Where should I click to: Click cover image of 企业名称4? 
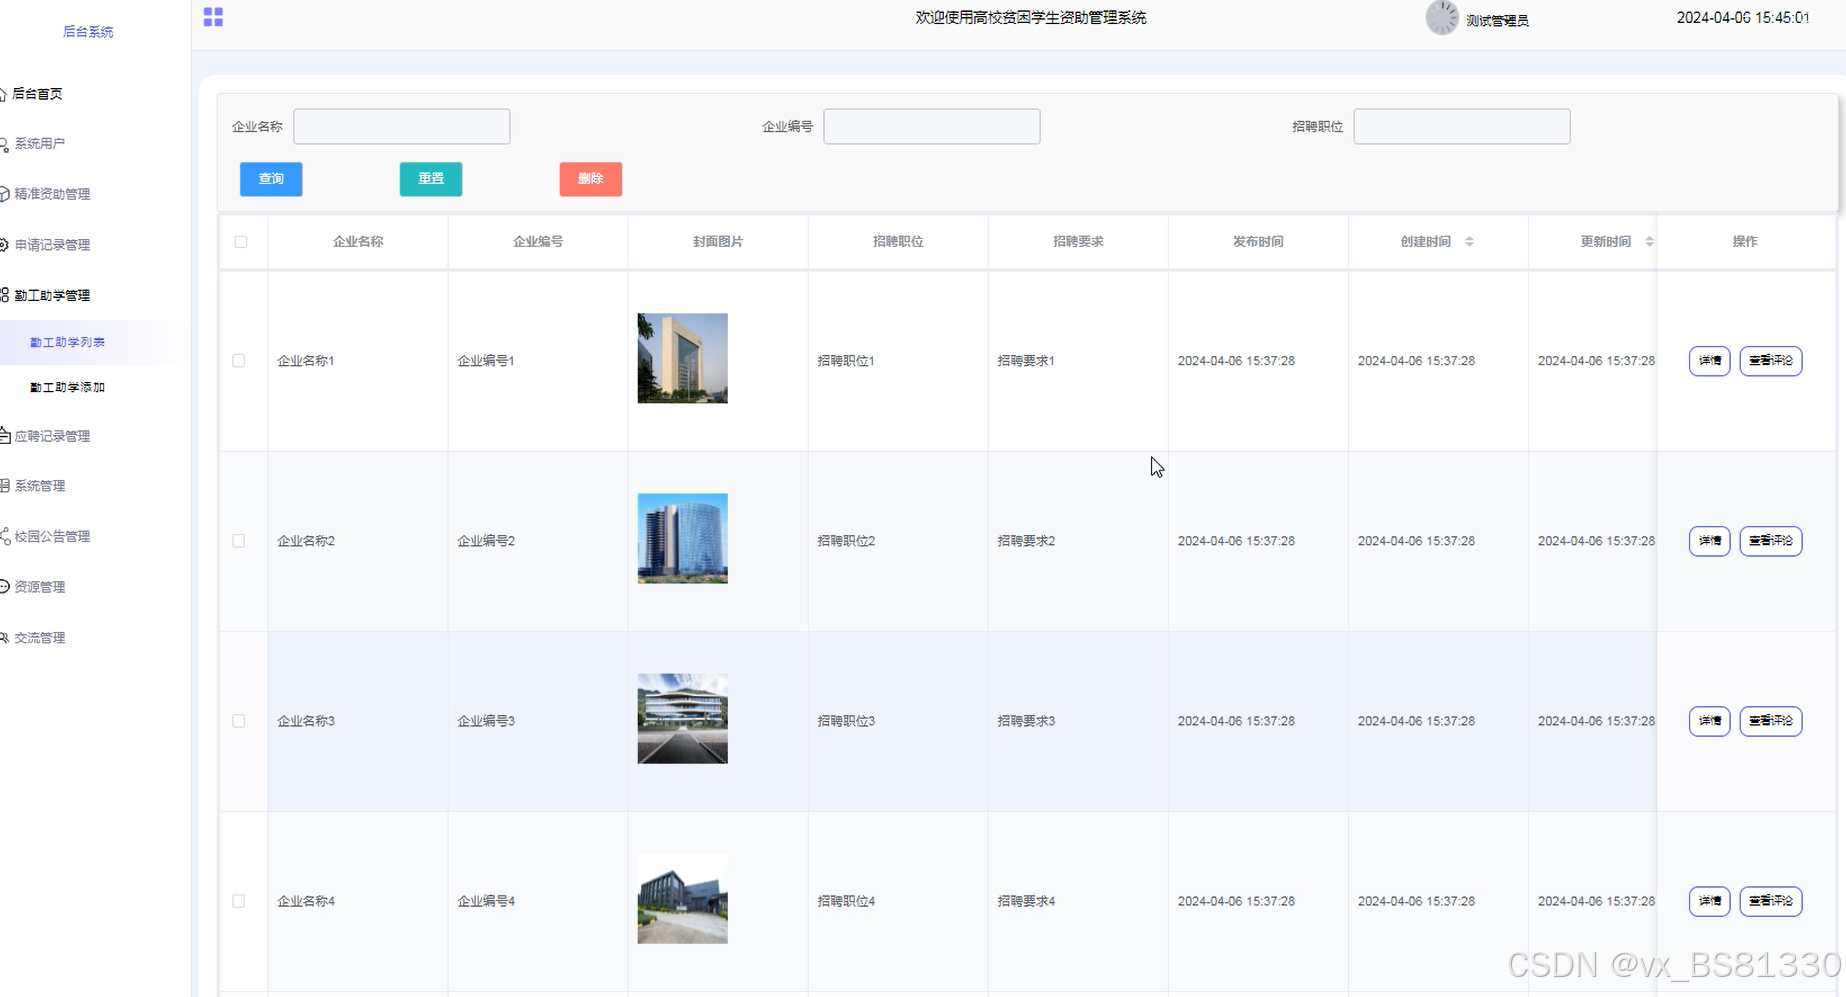(683, 899)
